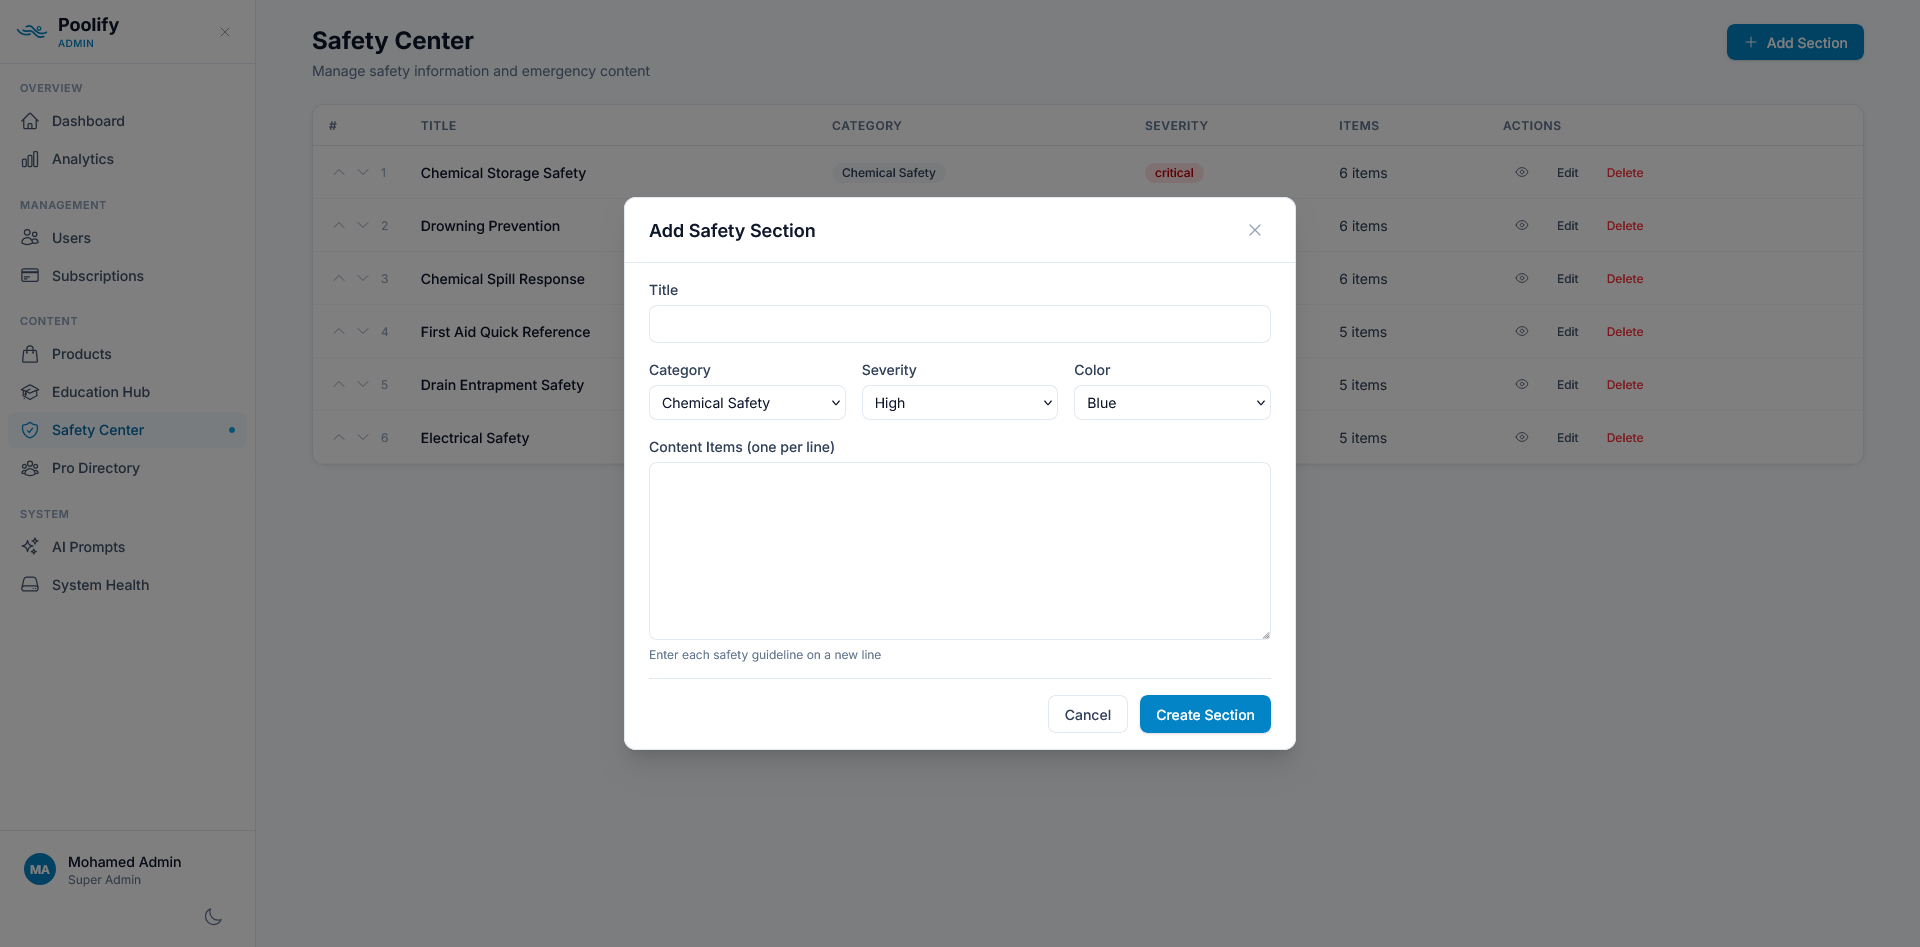Open AI Prompts from sidebar
Viewport: 1920px width, 947px height.
[127, 547]
